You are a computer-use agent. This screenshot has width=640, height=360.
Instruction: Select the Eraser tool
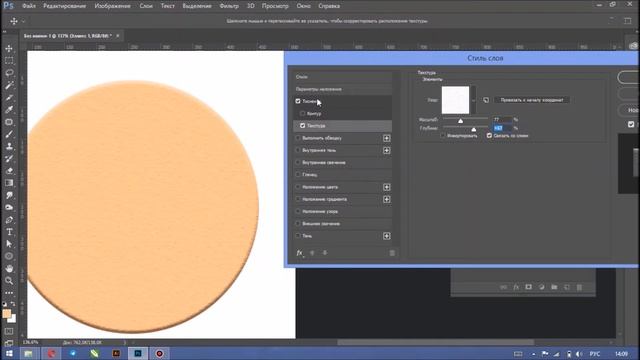coord(9,171)
